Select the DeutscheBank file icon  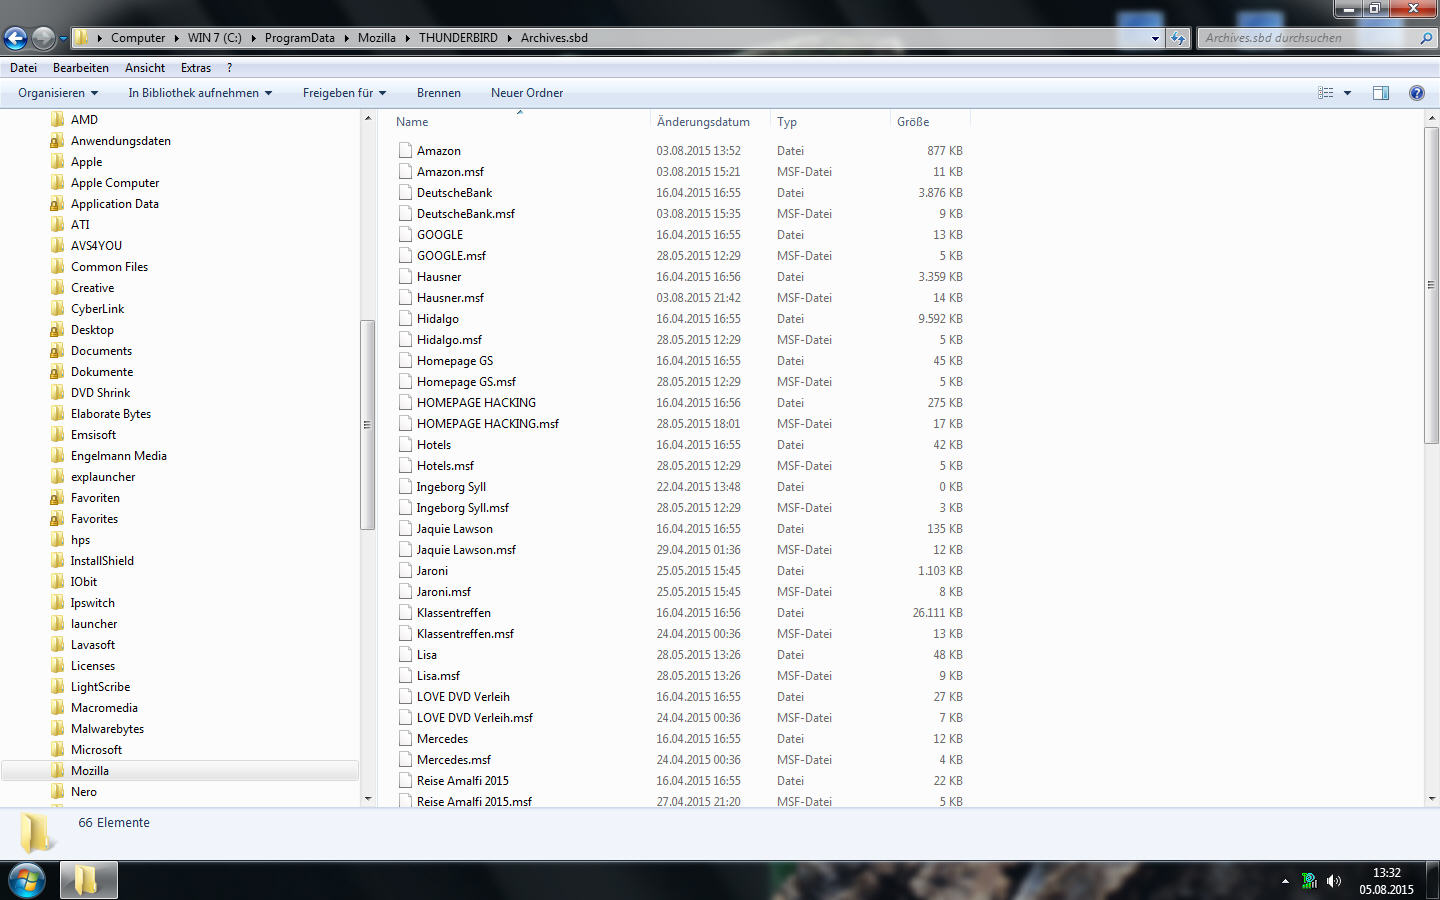coord(405,192)
